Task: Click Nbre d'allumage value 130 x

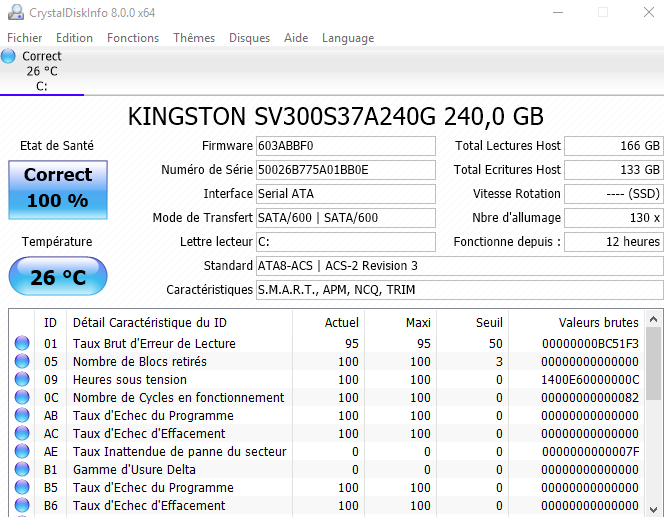Action: pos(614,218)
